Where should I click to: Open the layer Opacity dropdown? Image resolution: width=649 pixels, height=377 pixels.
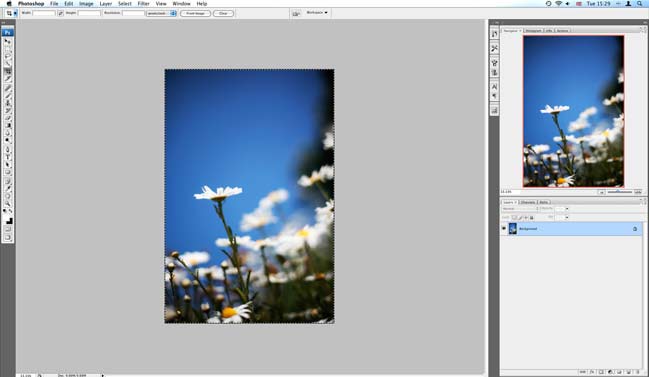(x=567, y=209)
